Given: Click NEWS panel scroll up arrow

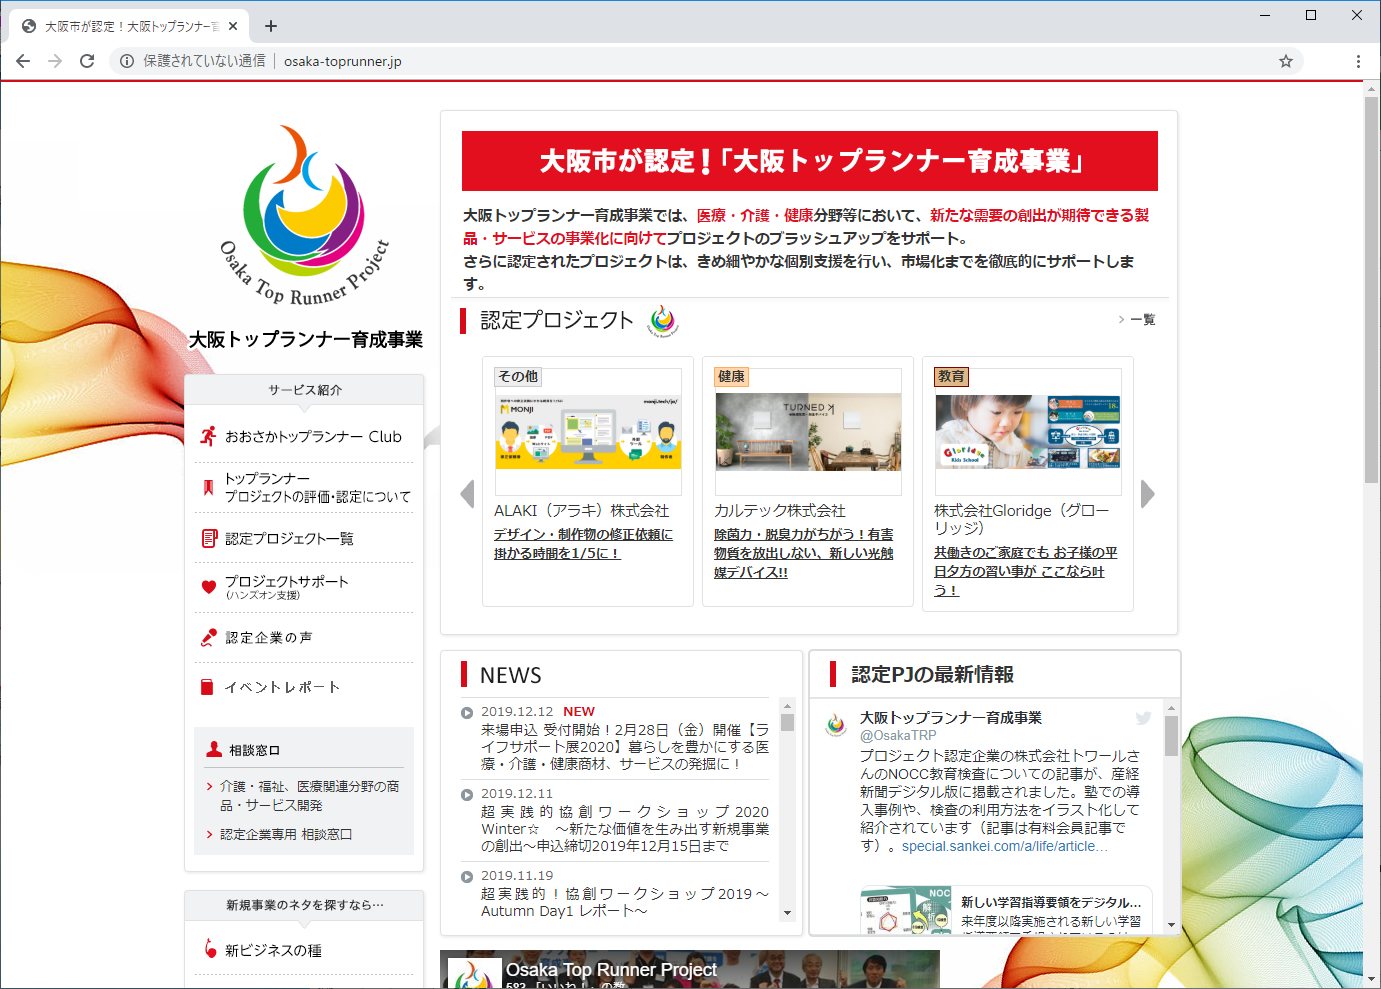Looking at the screenshot, I should [x=787, y=705].
